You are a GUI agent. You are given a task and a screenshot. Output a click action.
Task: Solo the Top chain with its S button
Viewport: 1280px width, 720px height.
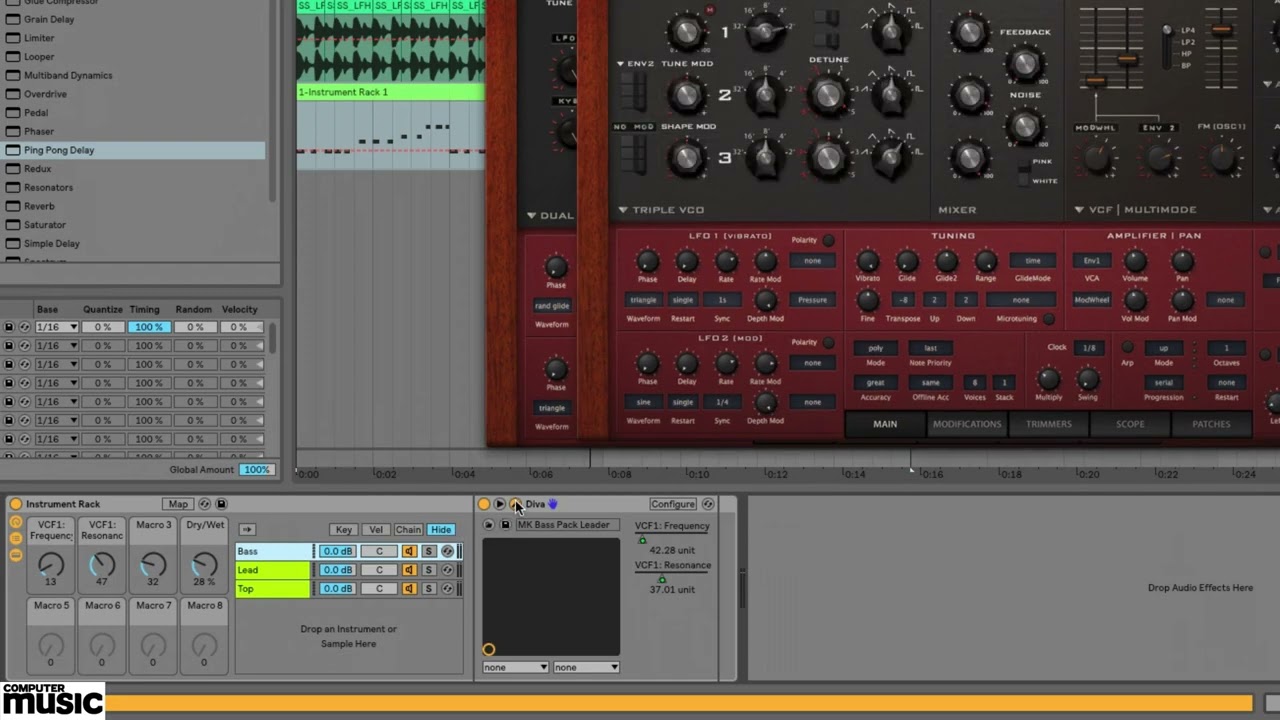click(x=429, y=589)
